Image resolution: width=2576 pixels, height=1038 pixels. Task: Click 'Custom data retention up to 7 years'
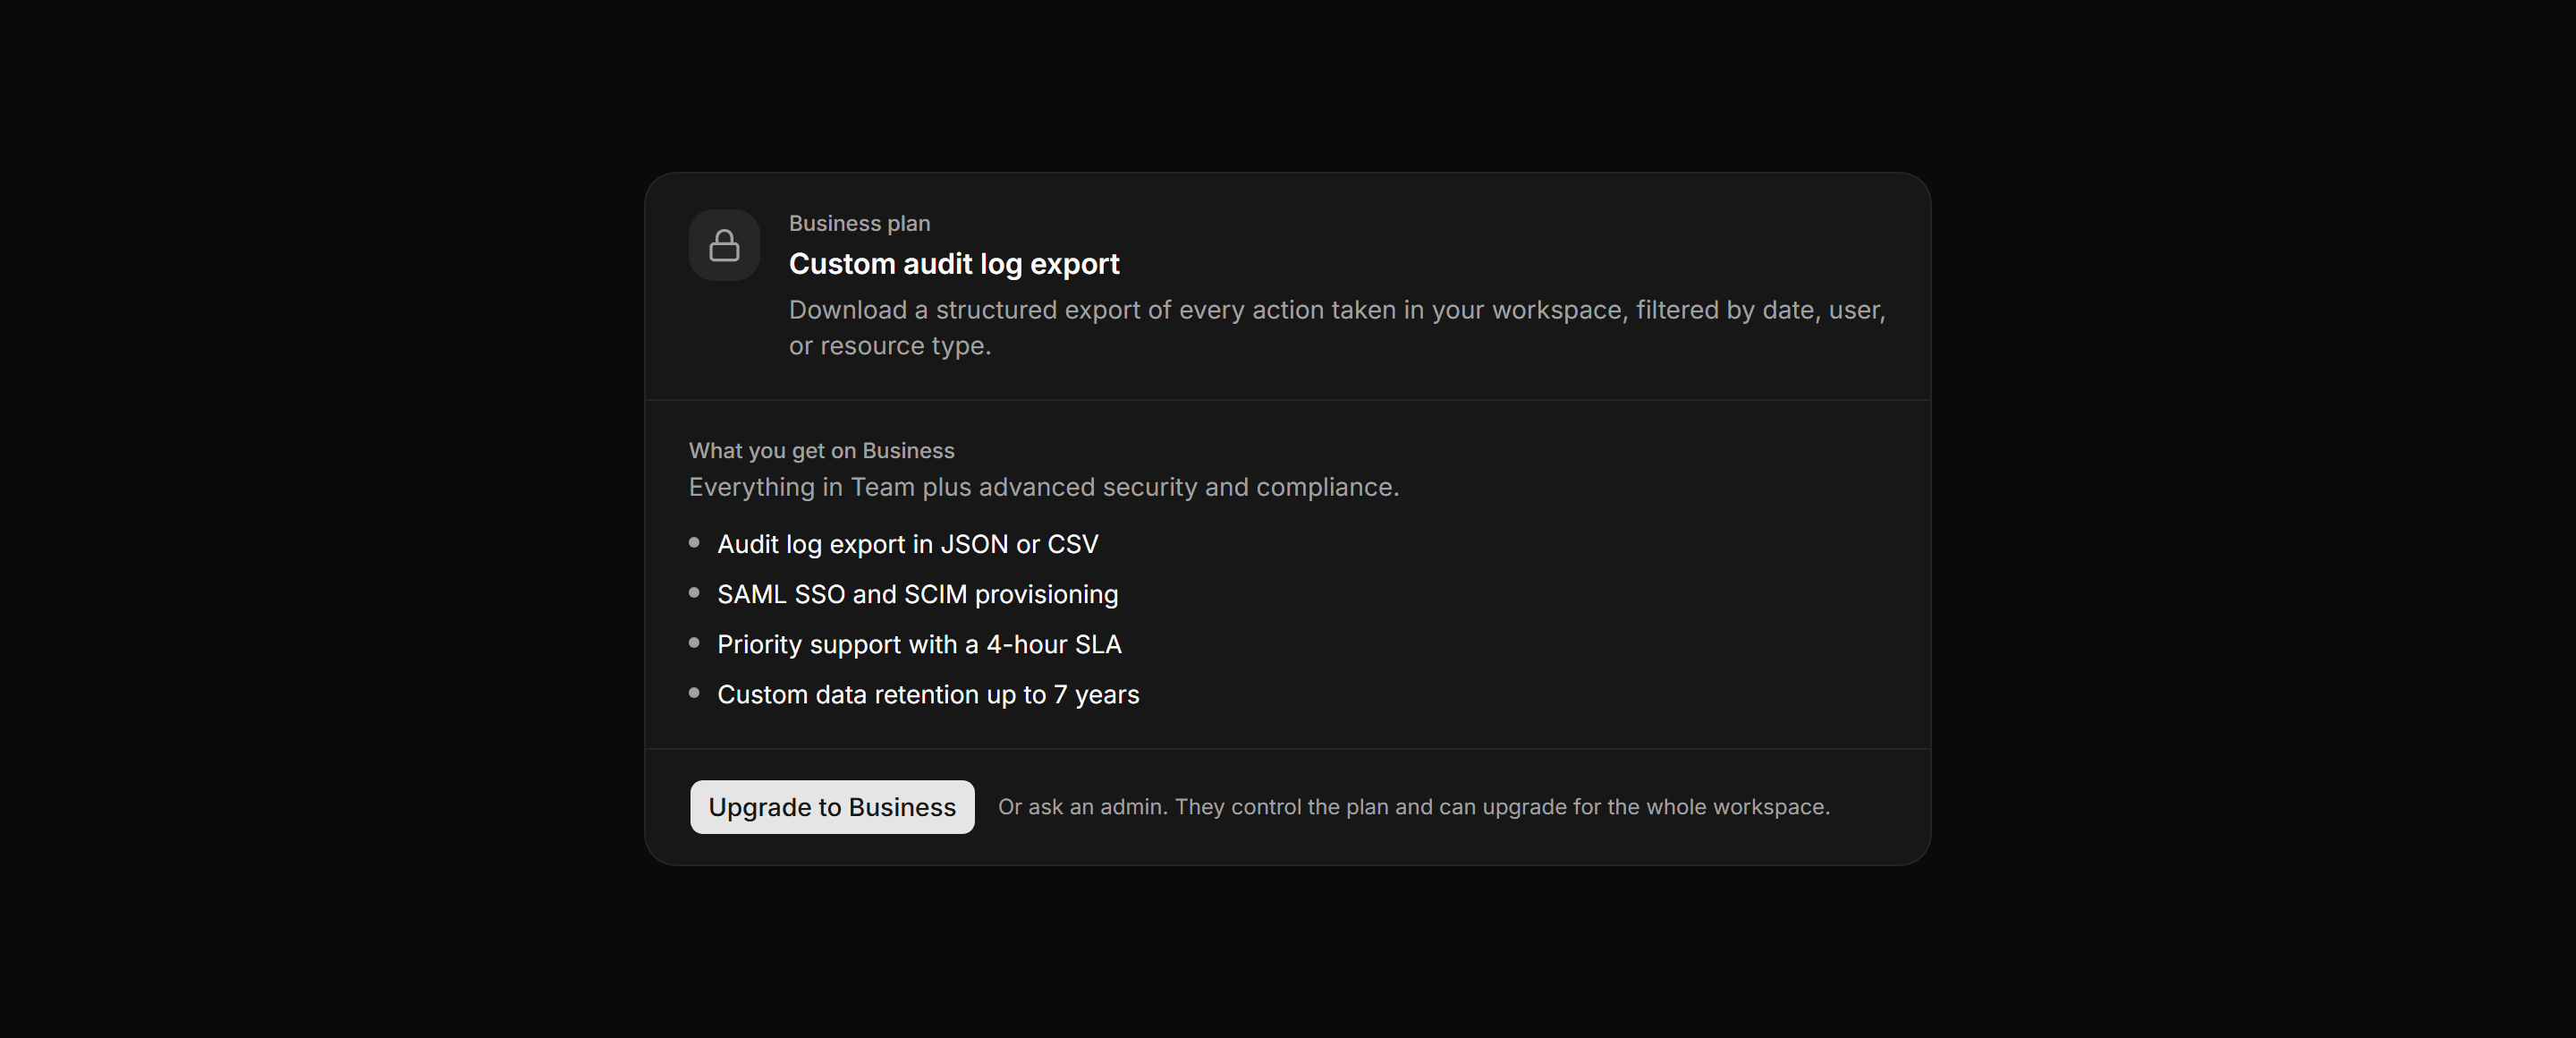pyautogui.click(x=928, y=694)
